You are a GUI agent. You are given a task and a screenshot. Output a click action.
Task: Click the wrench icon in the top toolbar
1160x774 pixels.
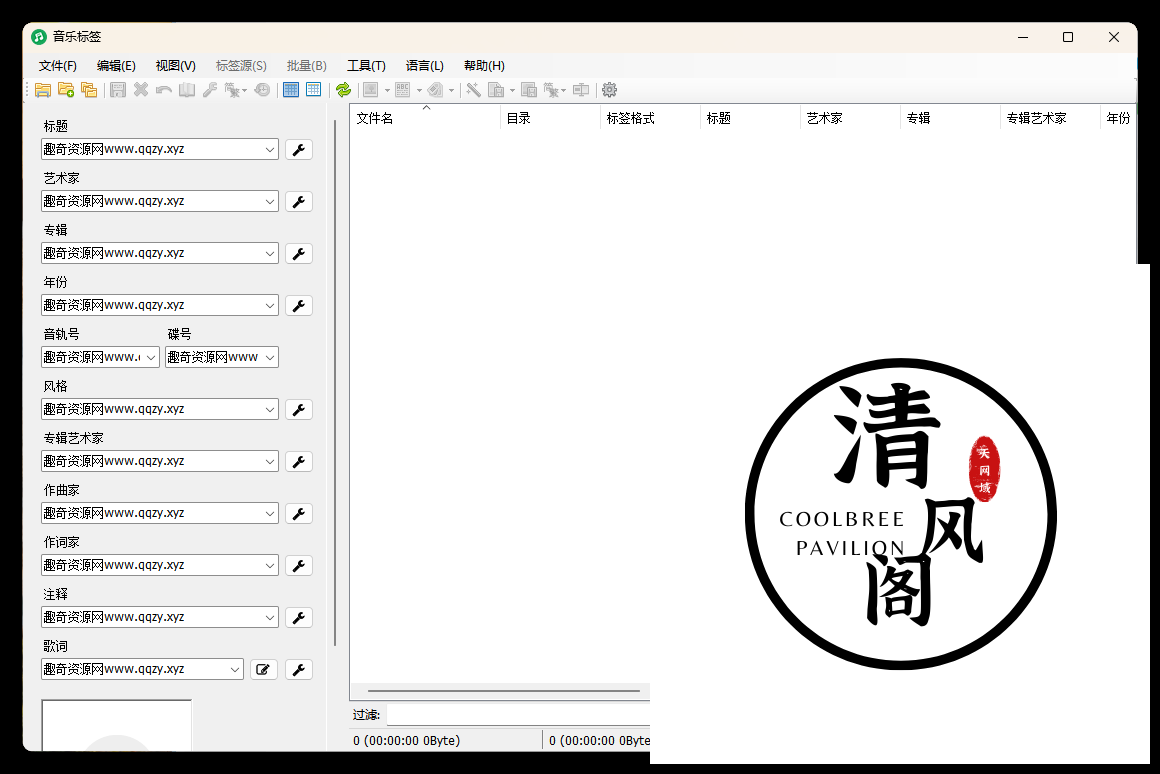(x=210, y=90)
